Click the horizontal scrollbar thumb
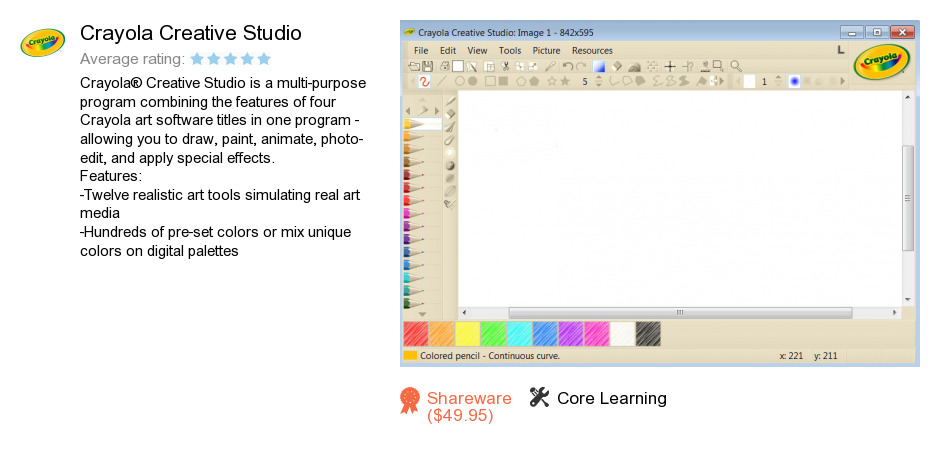Viewport: 940px width, 451px height. (680, 312)
